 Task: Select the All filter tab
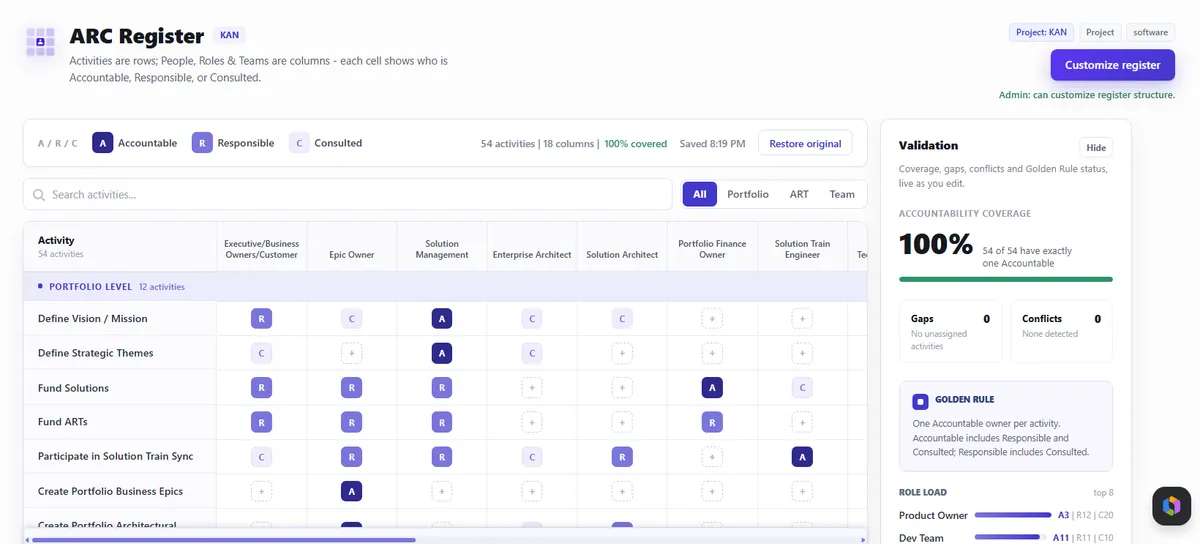700,194
